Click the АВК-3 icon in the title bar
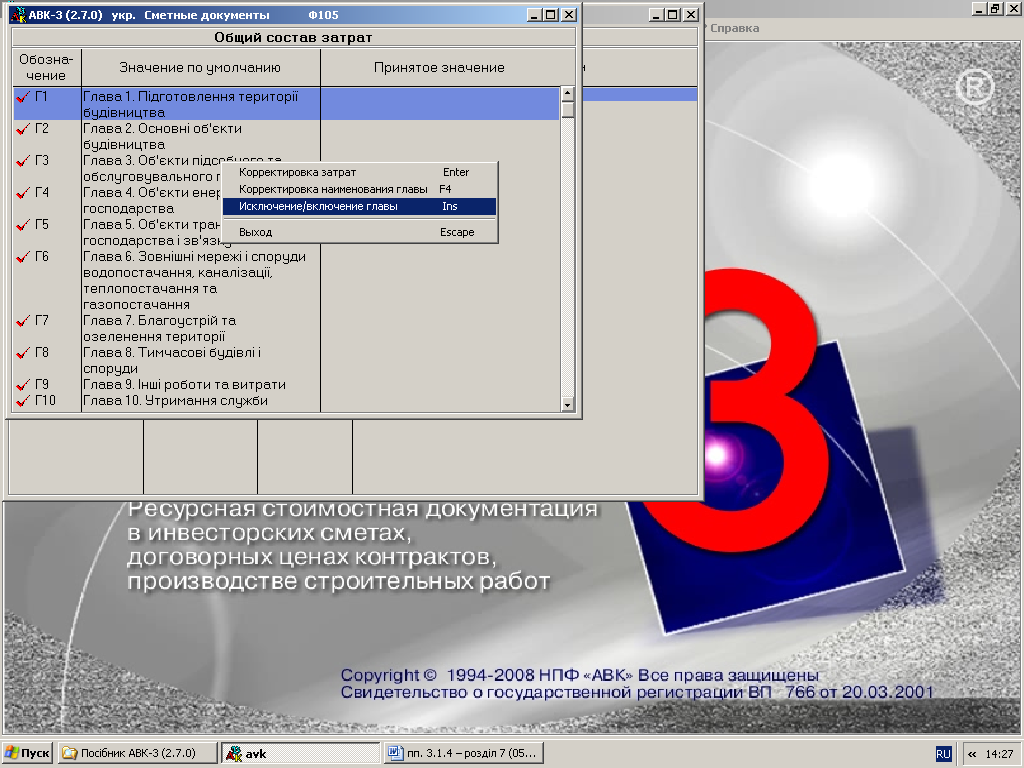The height and width of the screenshot is (768, 1024). 18,14
